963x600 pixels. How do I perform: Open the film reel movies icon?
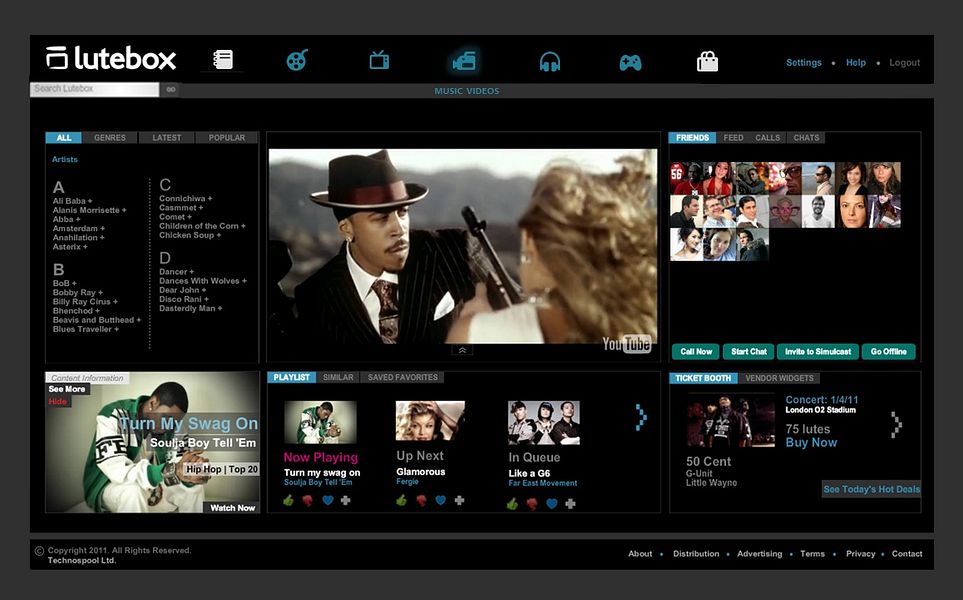coord(297,60)
